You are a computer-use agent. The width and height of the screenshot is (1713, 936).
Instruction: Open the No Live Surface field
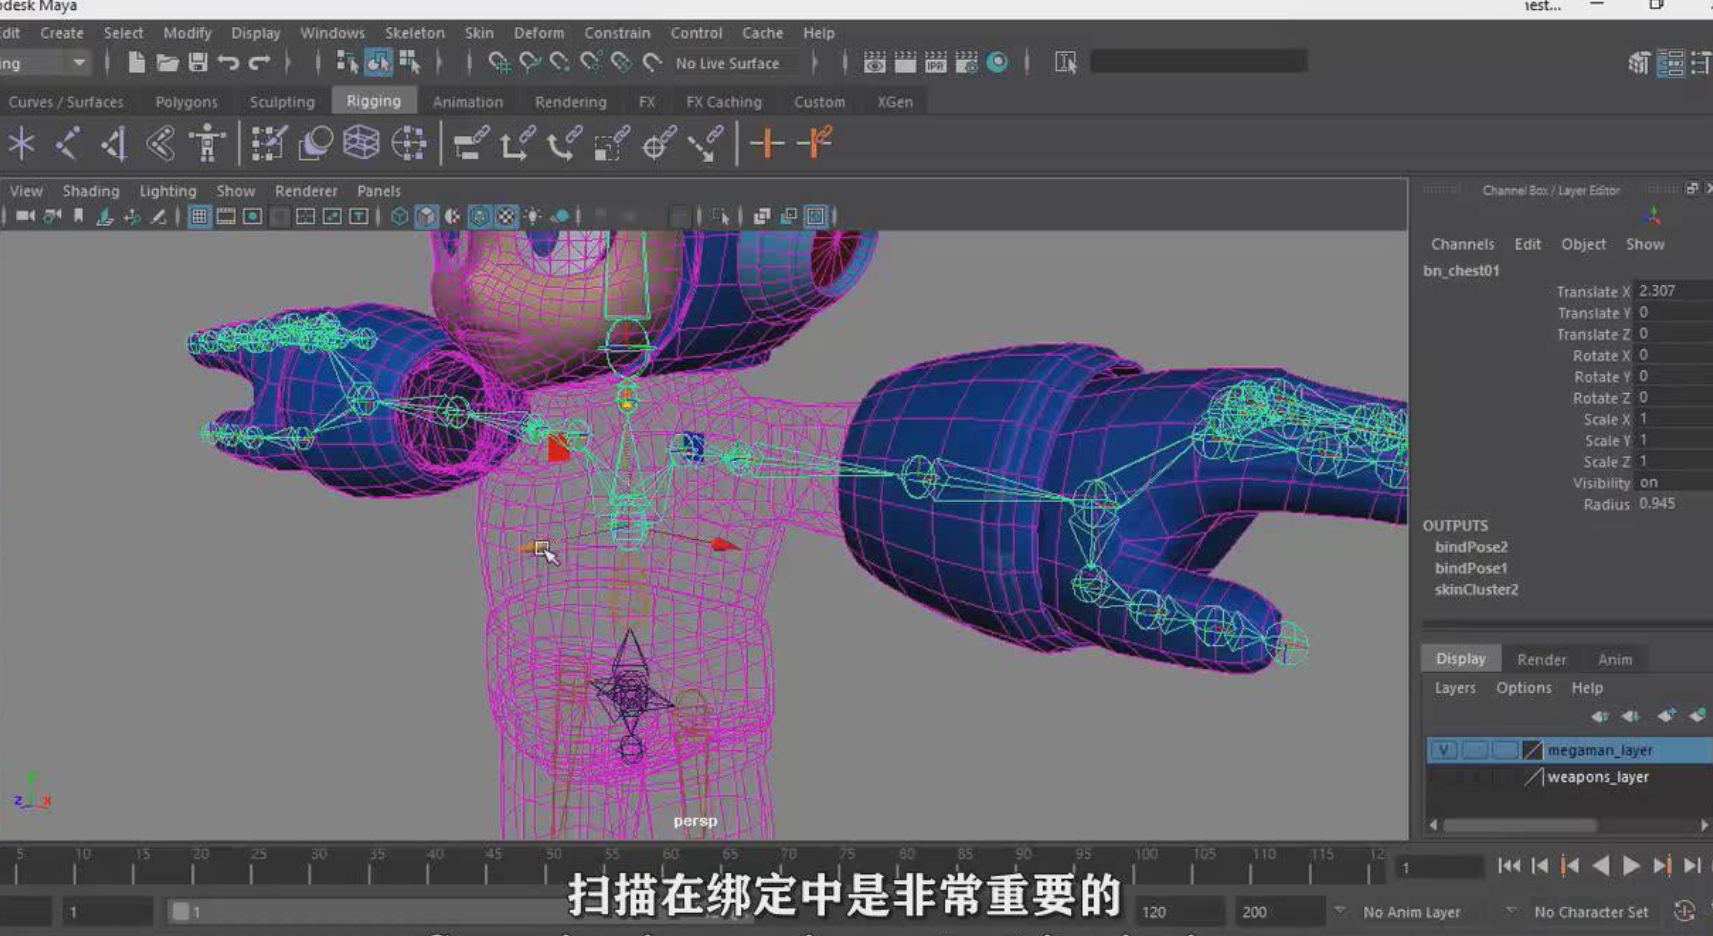(x=736, y=63)
